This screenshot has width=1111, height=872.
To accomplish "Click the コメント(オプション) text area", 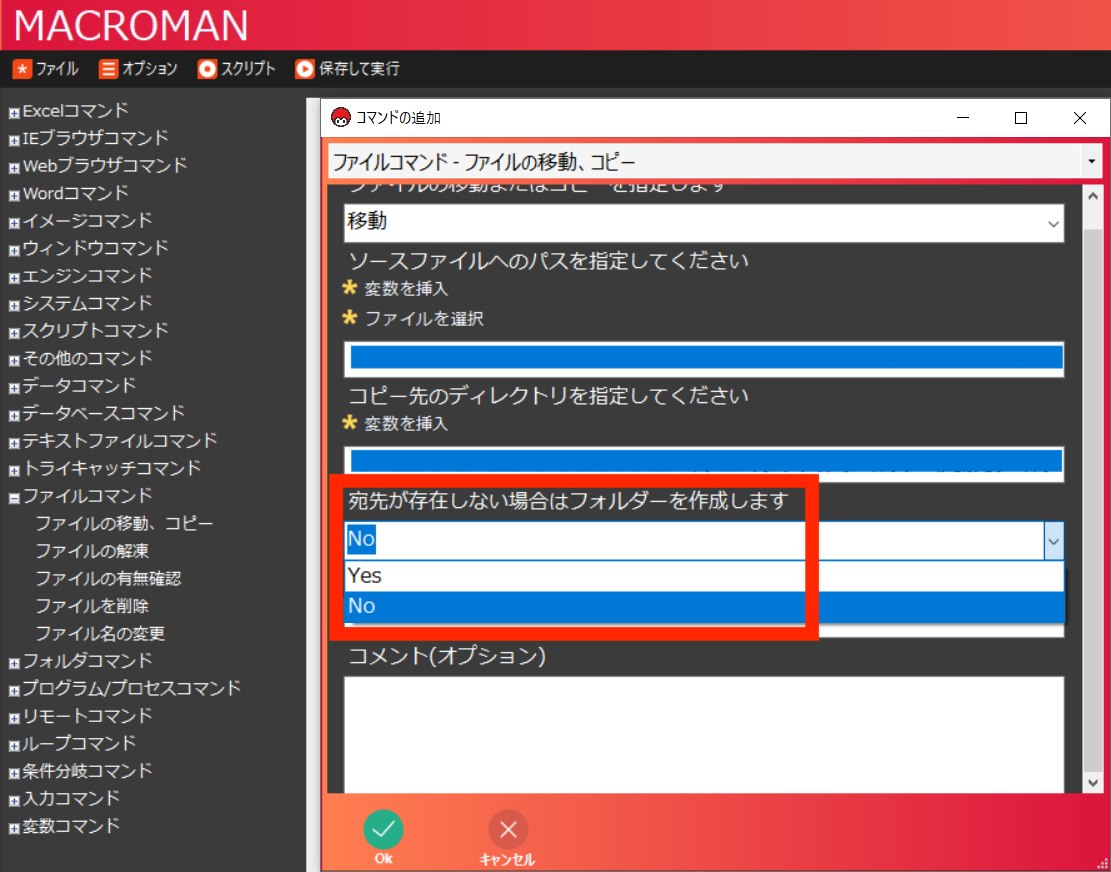I will coord(704,735).
